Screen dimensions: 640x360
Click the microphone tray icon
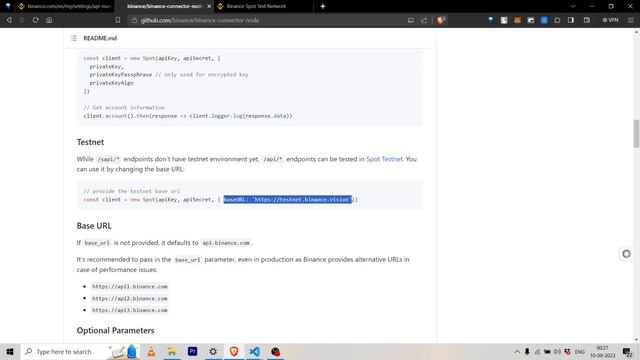tap(527, 351)
